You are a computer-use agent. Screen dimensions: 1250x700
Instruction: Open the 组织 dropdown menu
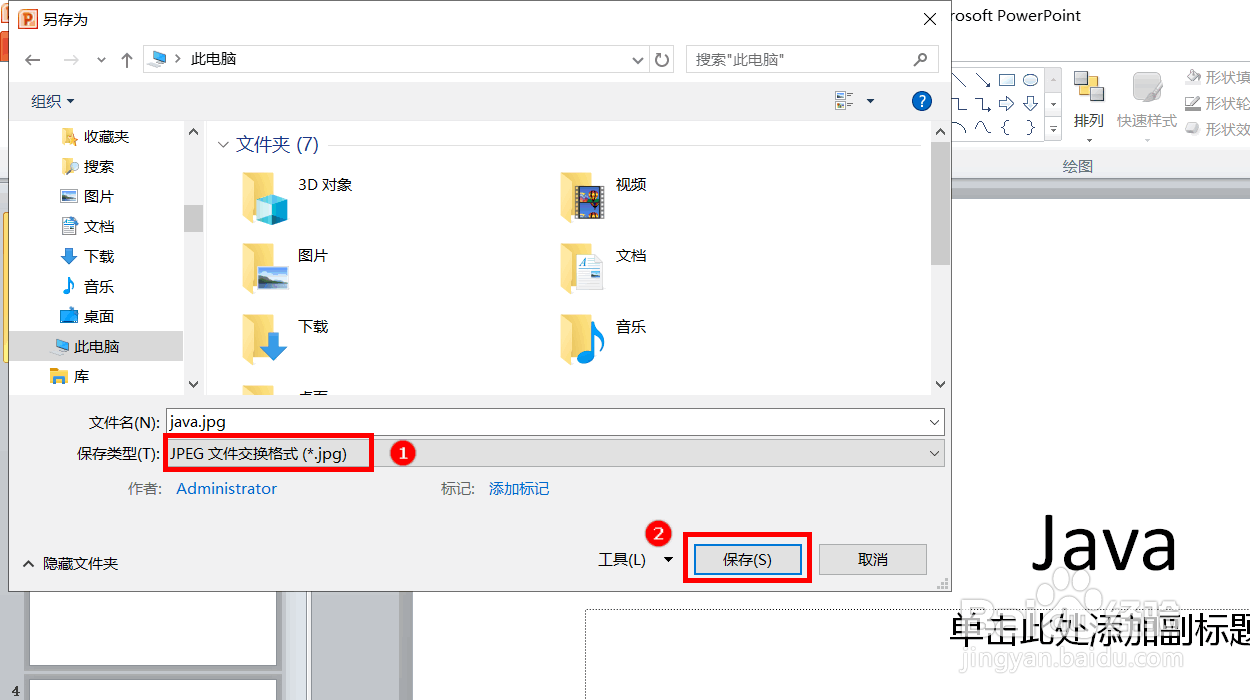(x=52, y=101)
